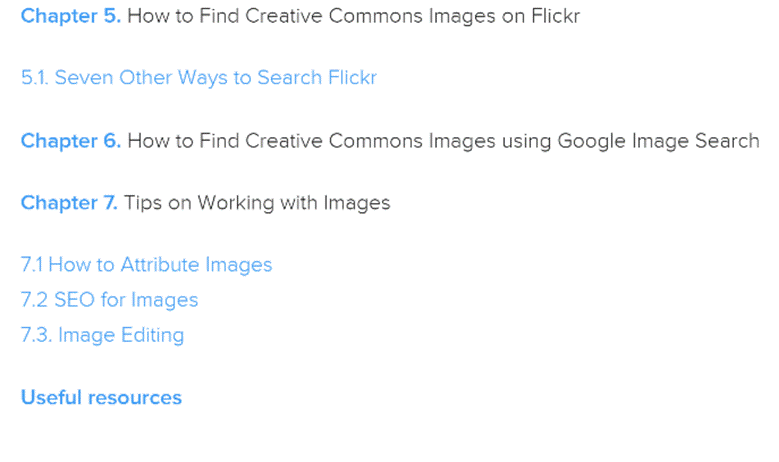Go to the Chapter 7 link
The width and height of the screenshot is (779, 462).
coord(69,203)
